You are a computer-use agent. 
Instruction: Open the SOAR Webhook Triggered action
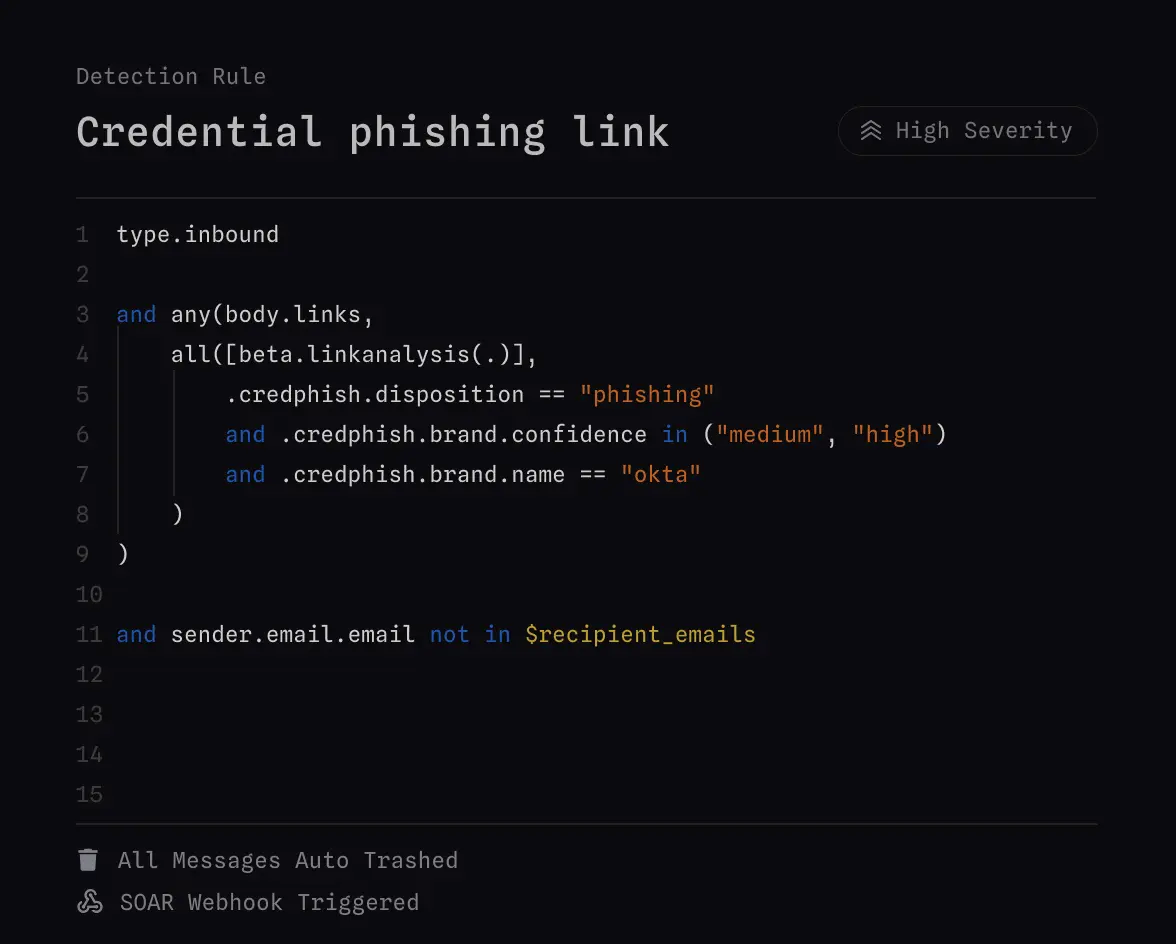[x=269, y=902]
